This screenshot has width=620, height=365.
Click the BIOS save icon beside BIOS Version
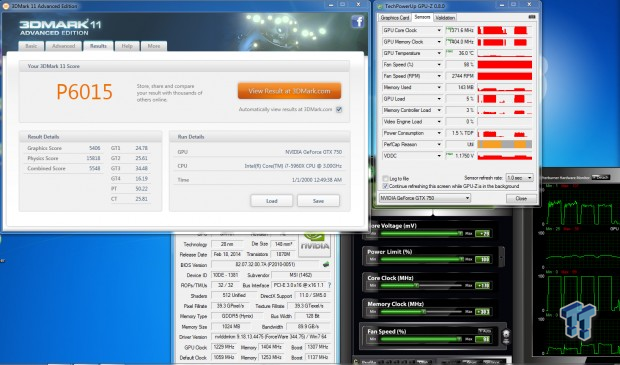click(326, 264)
